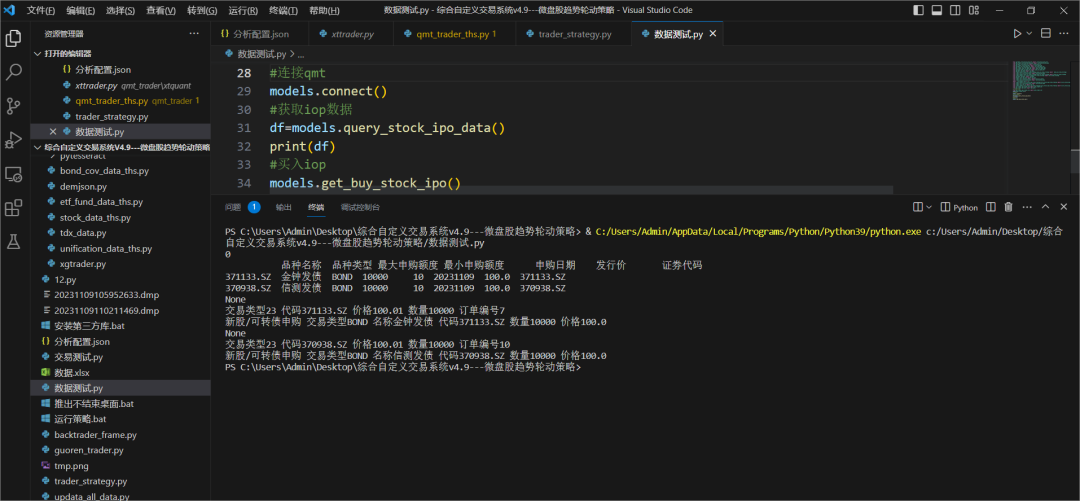Open customize layout icon in title bar
Image resolution: width=1080 pixels, height=501 pixels.
pyautogui.click(x=973, y=10)
